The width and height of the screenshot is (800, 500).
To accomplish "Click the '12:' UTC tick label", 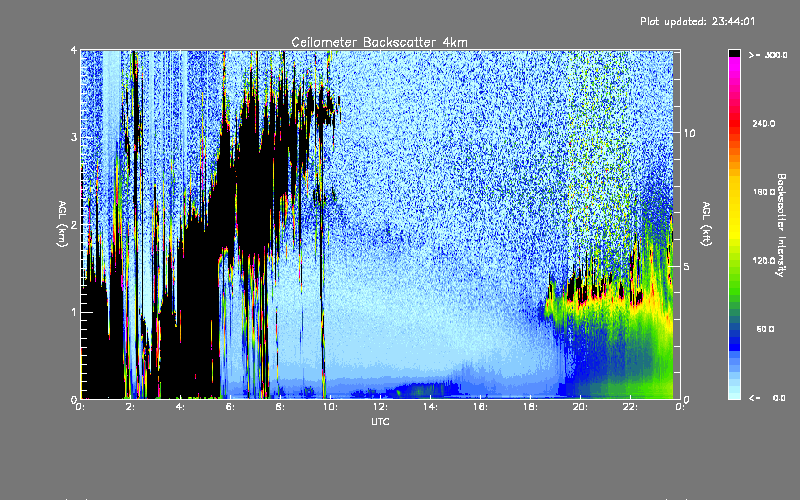I will pos(380,407).
